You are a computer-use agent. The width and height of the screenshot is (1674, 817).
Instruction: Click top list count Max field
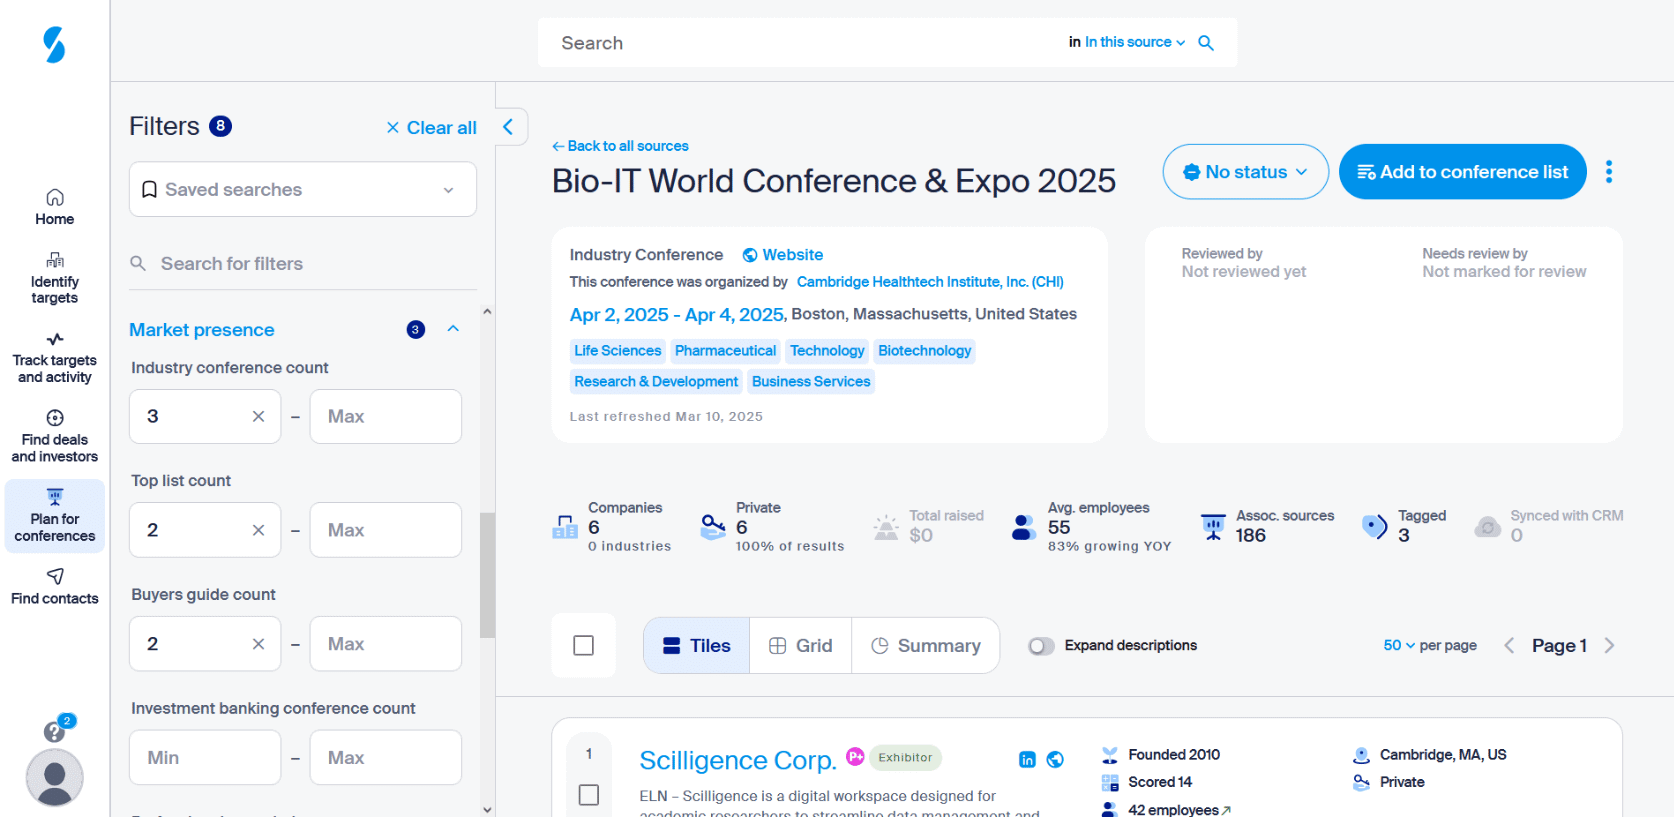[x=386, y=530]
